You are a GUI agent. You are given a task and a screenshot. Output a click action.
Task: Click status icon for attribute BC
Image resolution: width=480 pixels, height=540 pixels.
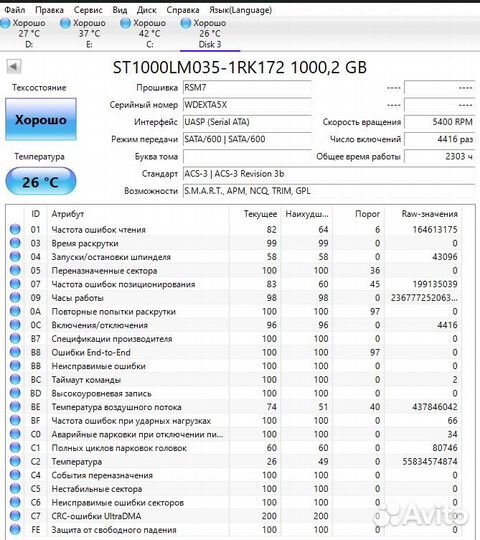[15, 380]
